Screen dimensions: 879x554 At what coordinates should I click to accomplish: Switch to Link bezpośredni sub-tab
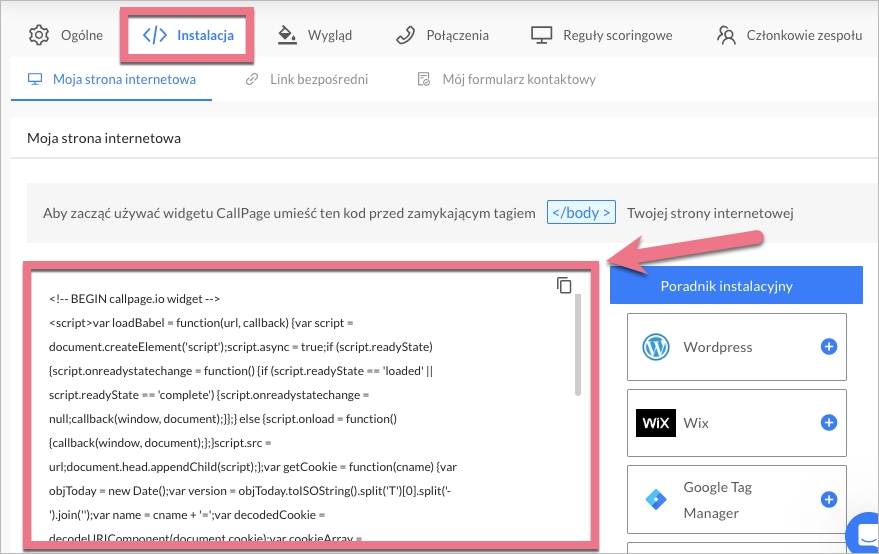pyautogui.click(x=307, y=79)
